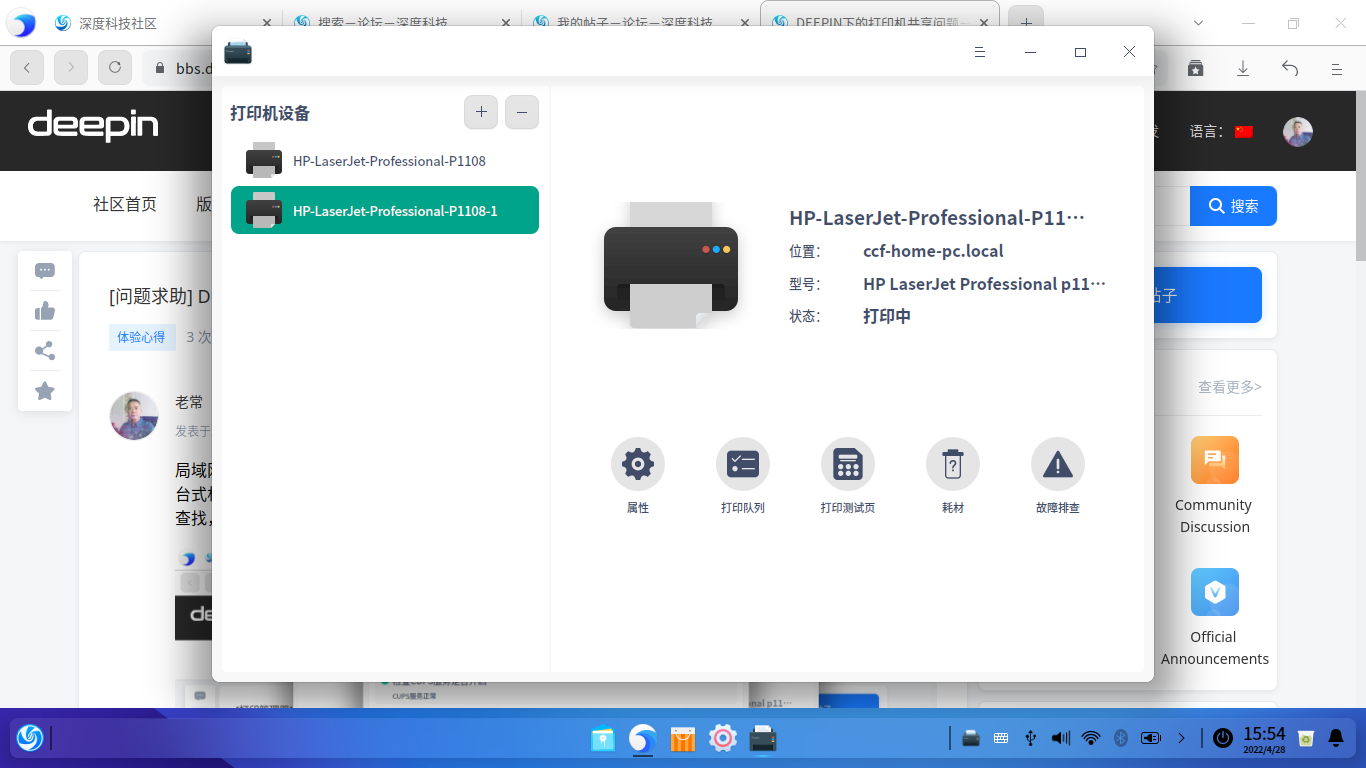
Task: Open the user avatar in forum header
Action: (x=1298, y=132)
